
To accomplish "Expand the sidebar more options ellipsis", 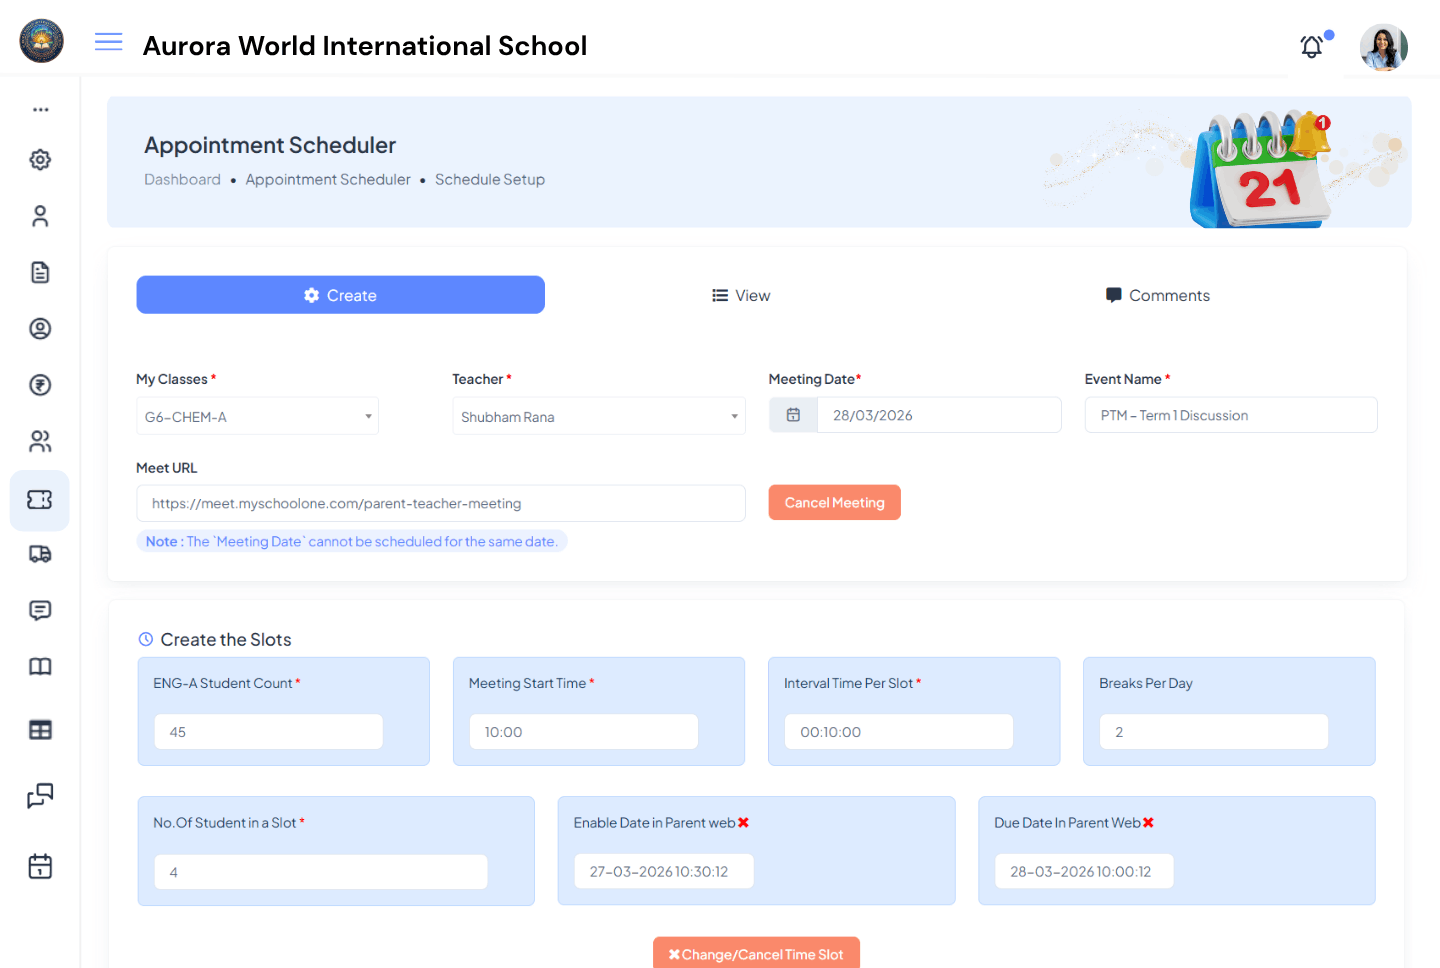I will (x=40, y=109).
